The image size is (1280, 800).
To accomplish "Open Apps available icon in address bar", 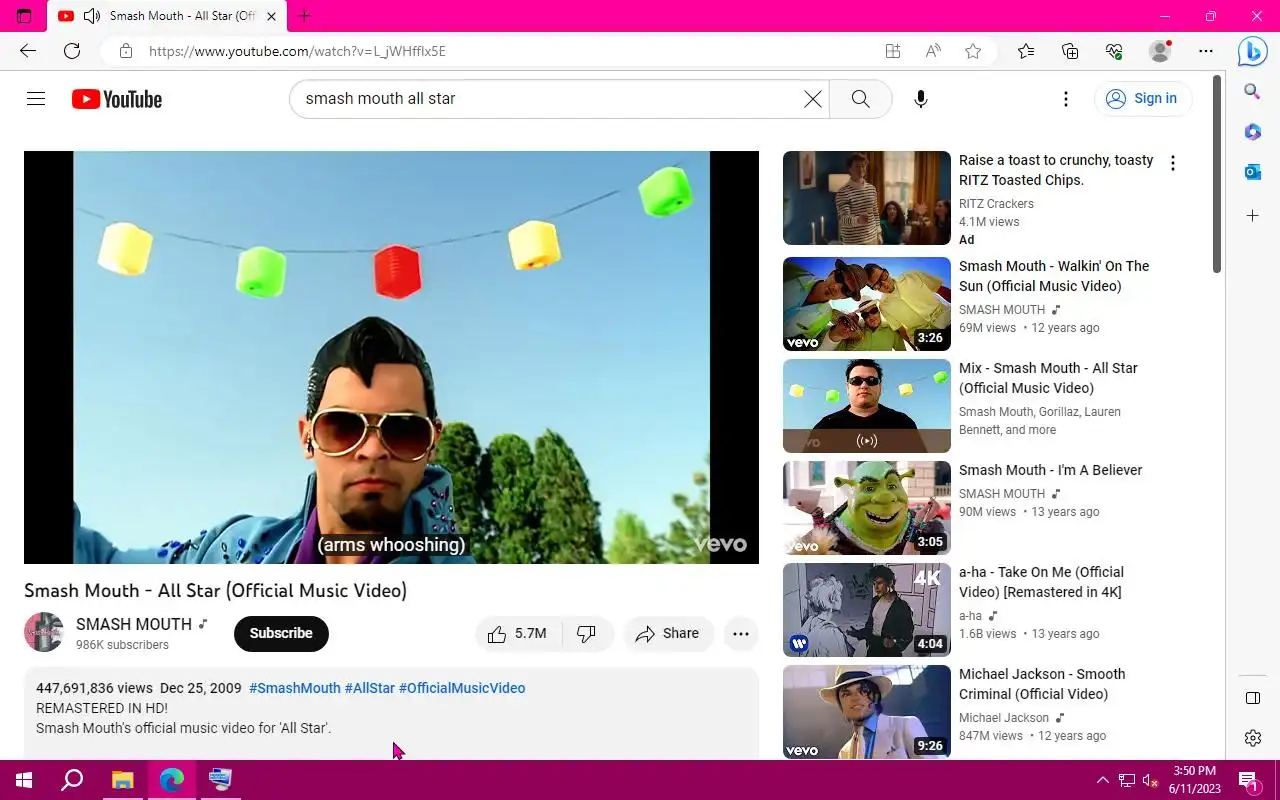I will [x=892, y=51].
